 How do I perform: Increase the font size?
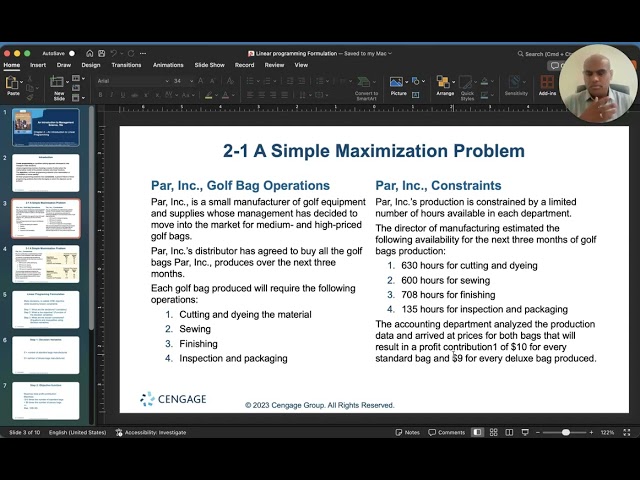tap(200, 81)
